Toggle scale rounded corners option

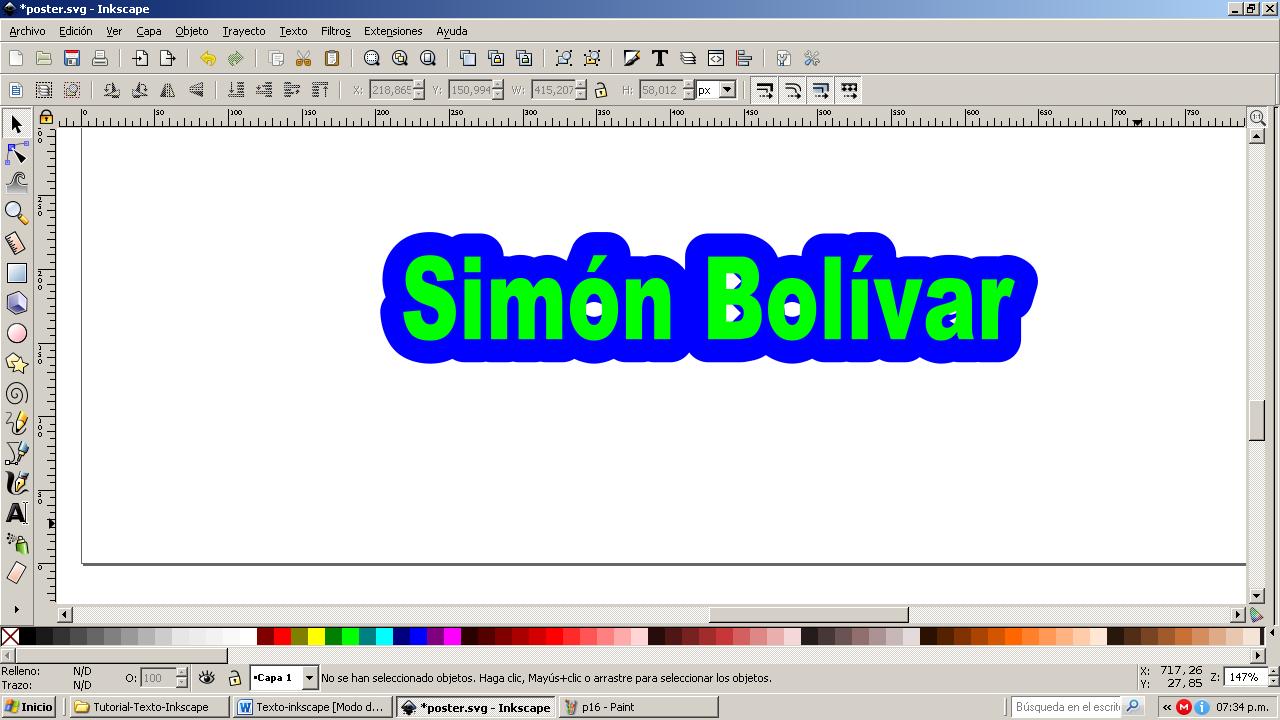793,90
